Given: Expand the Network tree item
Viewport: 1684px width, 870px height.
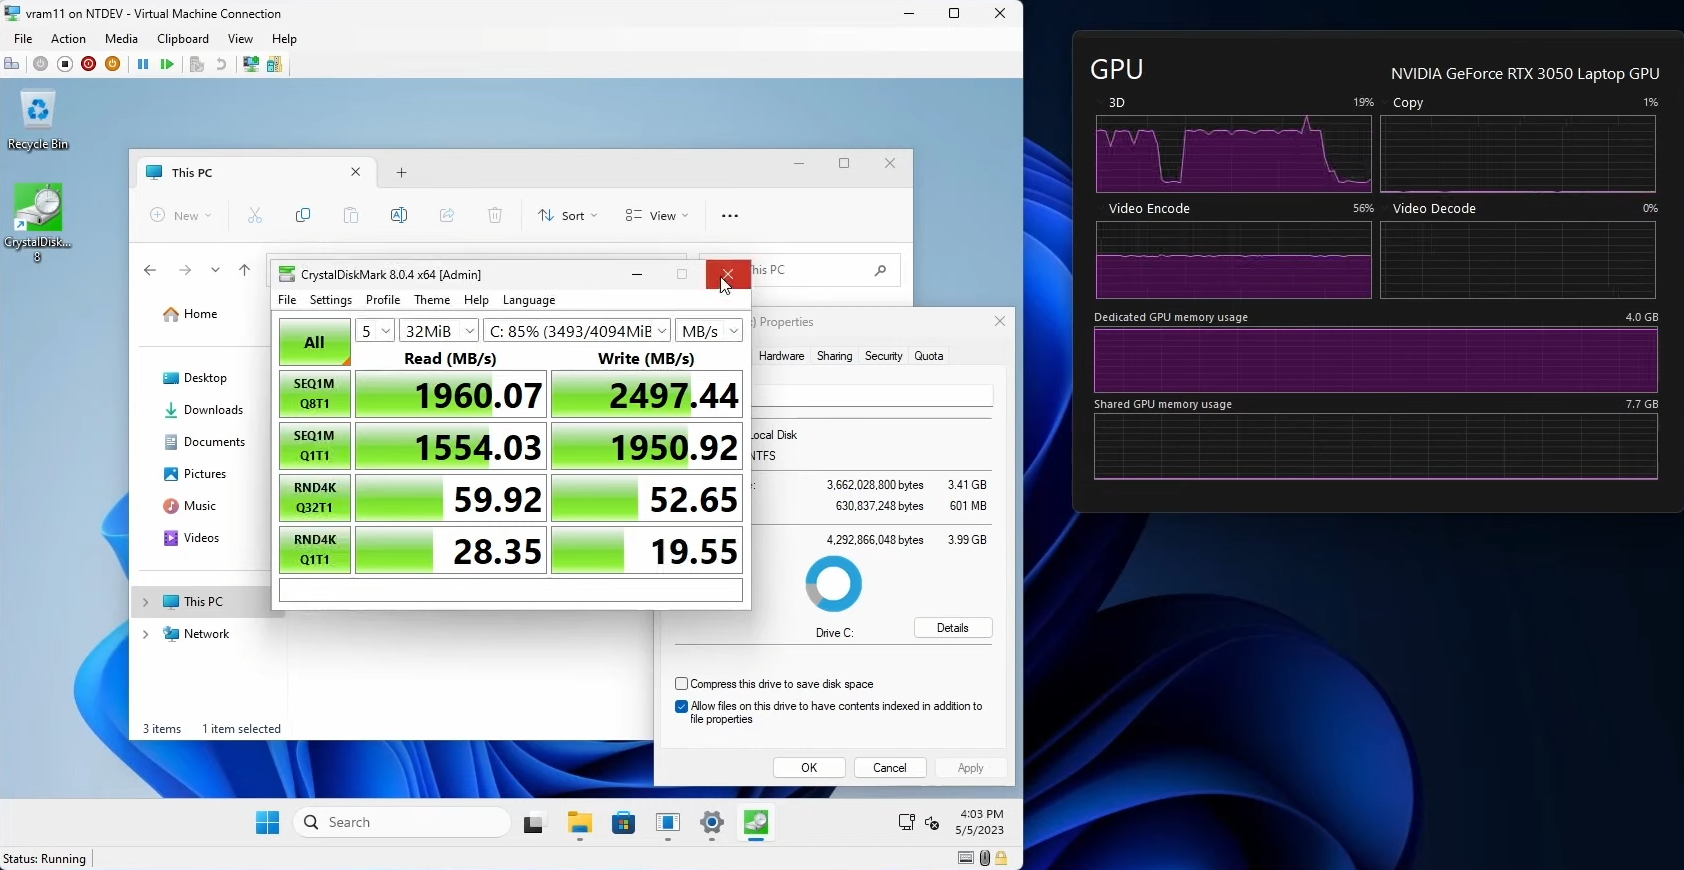Looking at the screenshot, I should coord(146,634).
